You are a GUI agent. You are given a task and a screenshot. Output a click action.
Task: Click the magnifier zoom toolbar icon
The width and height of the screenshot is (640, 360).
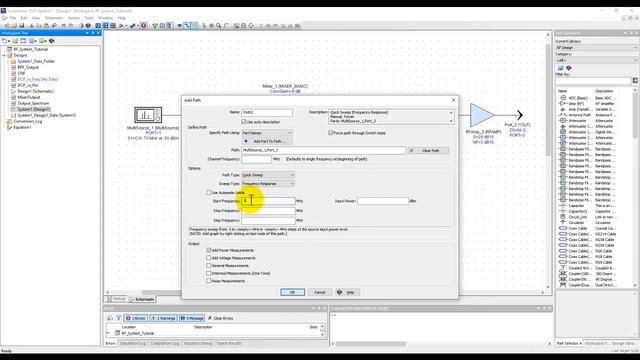219,26
